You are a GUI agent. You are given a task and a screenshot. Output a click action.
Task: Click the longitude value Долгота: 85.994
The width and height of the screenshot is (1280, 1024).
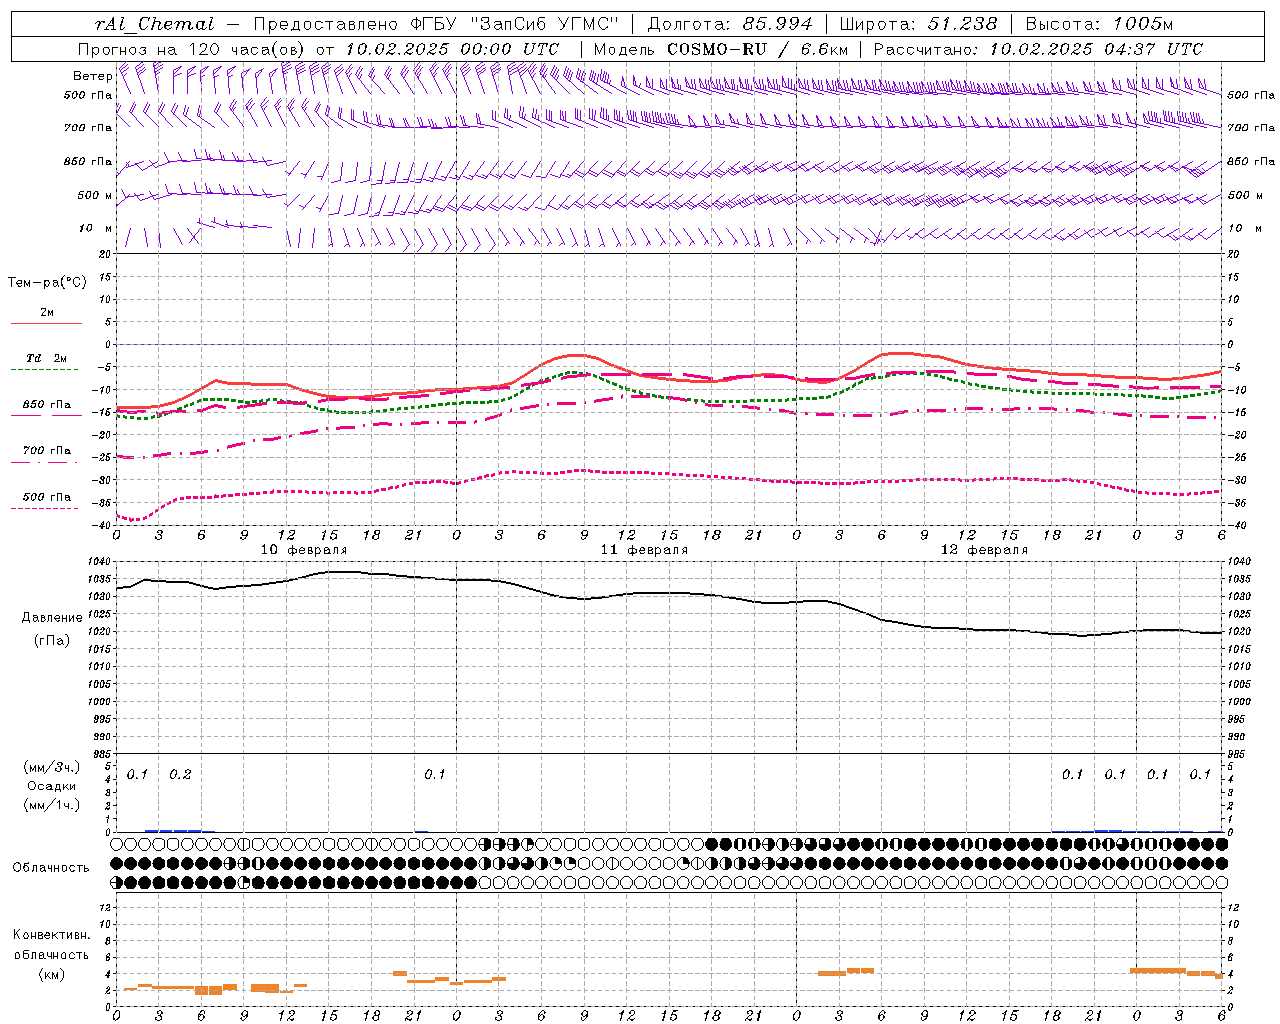tap(730, 24)
